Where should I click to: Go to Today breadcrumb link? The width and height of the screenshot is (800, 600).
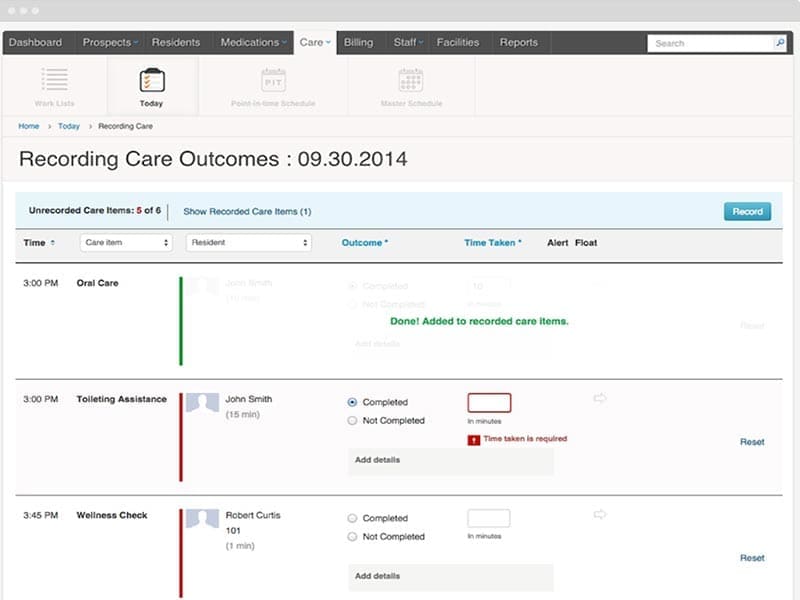click(69, 126)
